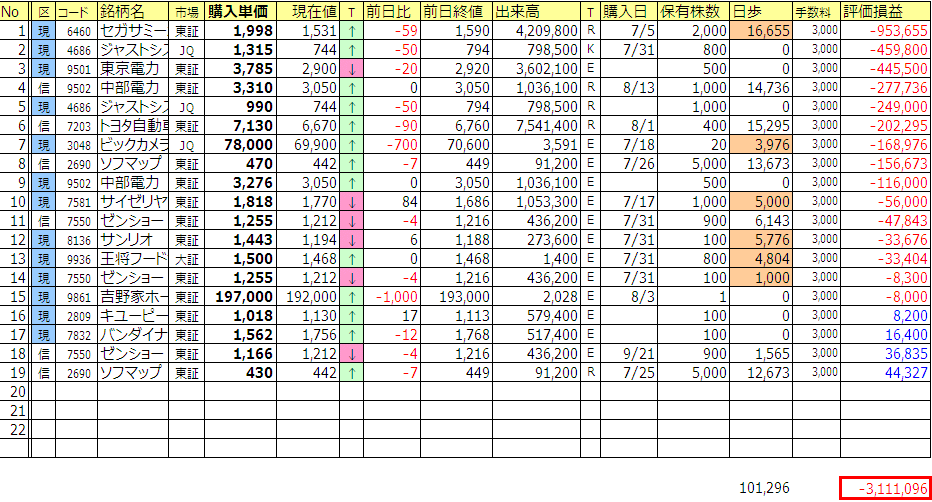Click the blue 現 marker in row 1
932x502 pixels.
coord(42,31)
